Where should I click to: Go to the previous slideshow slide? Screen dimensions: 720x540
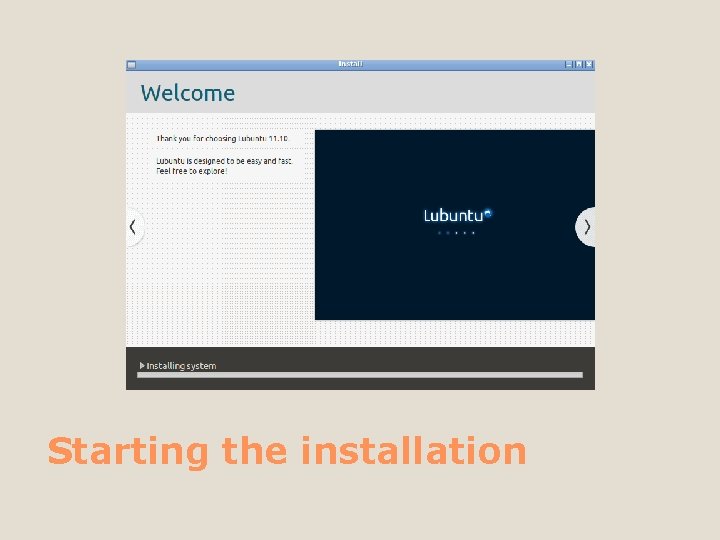134,227
